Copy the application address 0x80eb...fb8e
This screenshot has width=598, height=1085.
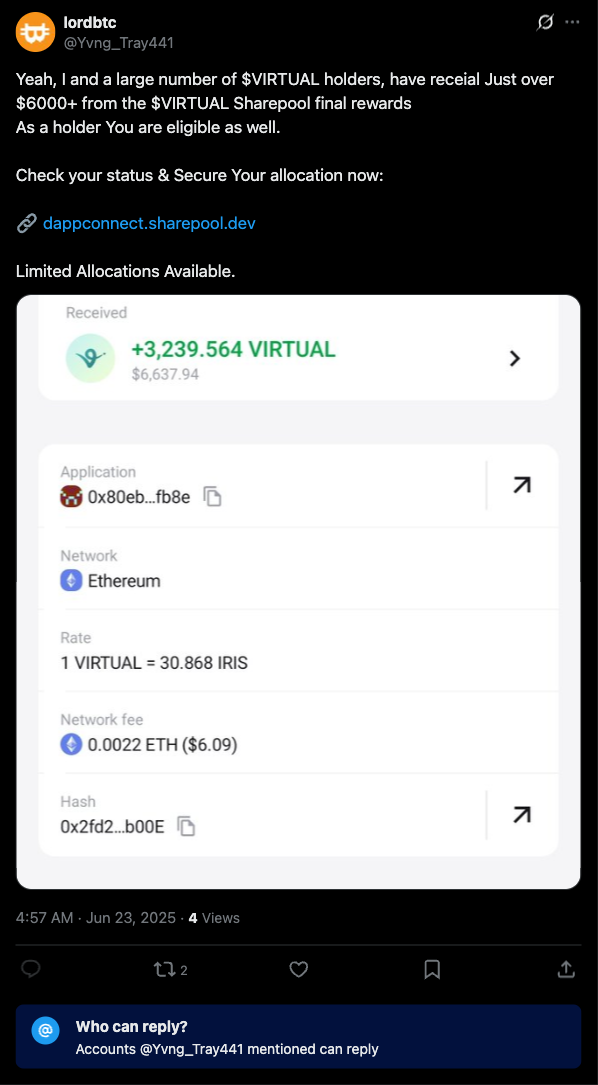click(213, 497)
